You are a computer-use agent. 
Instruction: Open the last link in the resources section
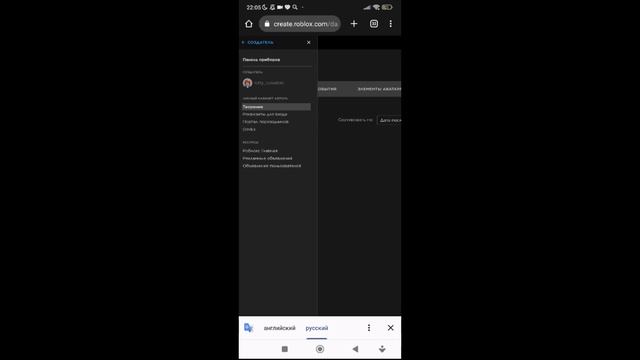[271, 166]
